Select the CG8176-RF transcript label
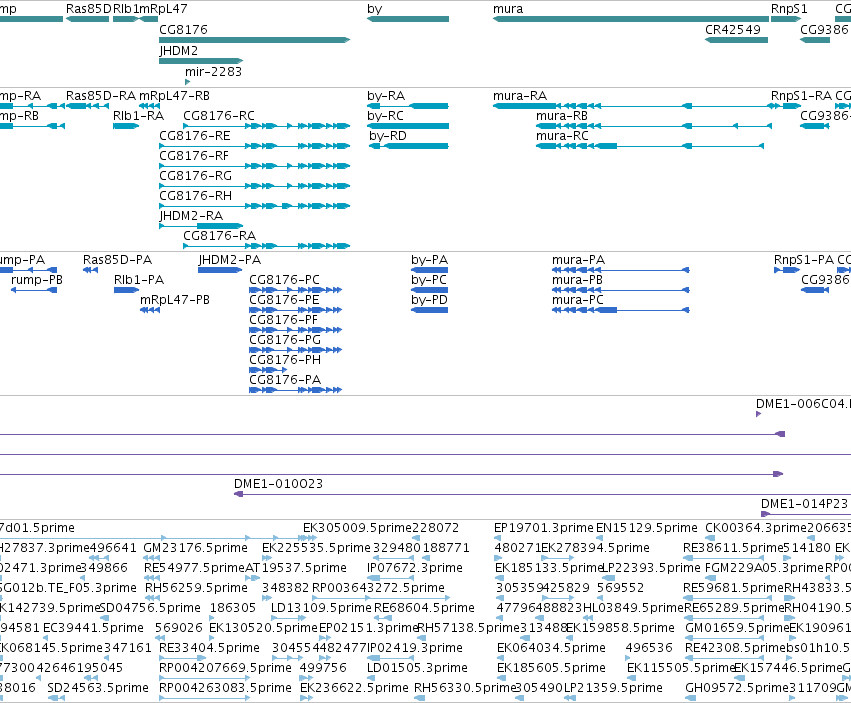This screenshot has width=851, height=703. 194,156
